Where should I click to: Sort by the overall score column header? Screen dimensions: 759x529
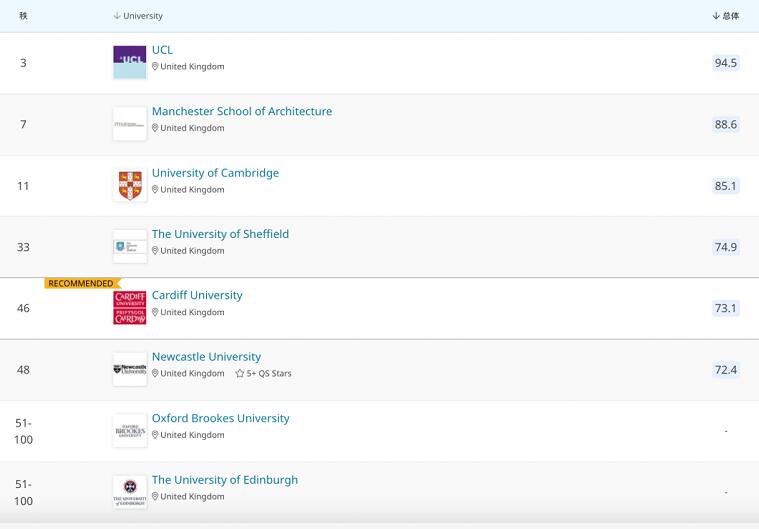pyautogui.click(x=726, y=16)
